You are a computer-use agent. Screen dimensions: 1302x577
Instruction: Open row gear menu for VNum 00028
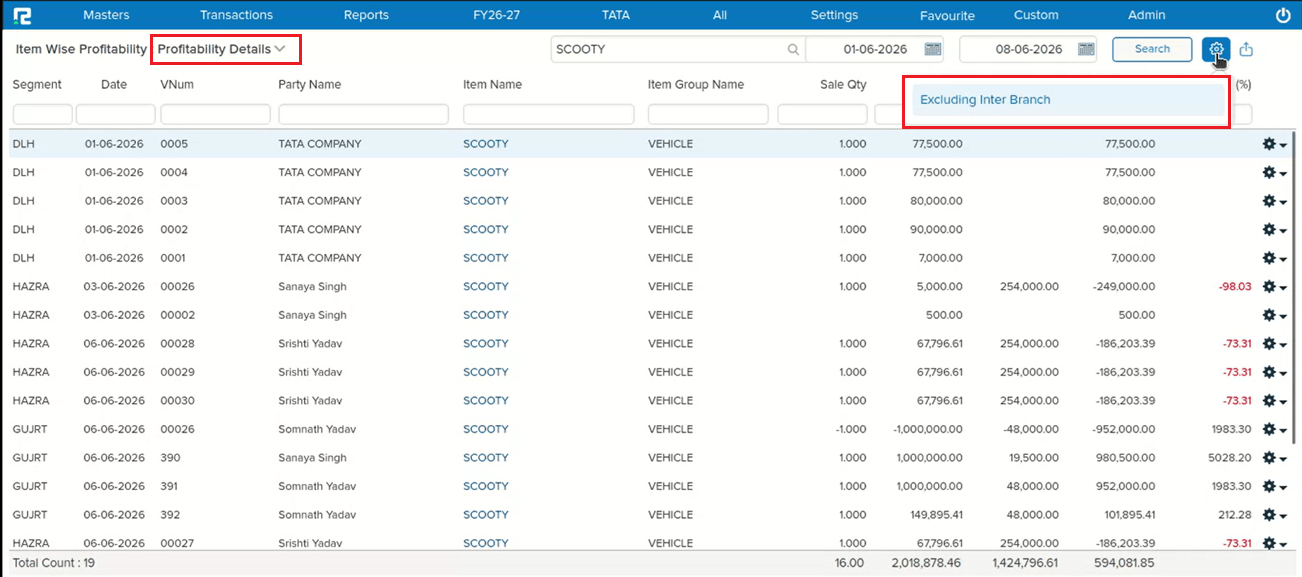pos(1274,344)
